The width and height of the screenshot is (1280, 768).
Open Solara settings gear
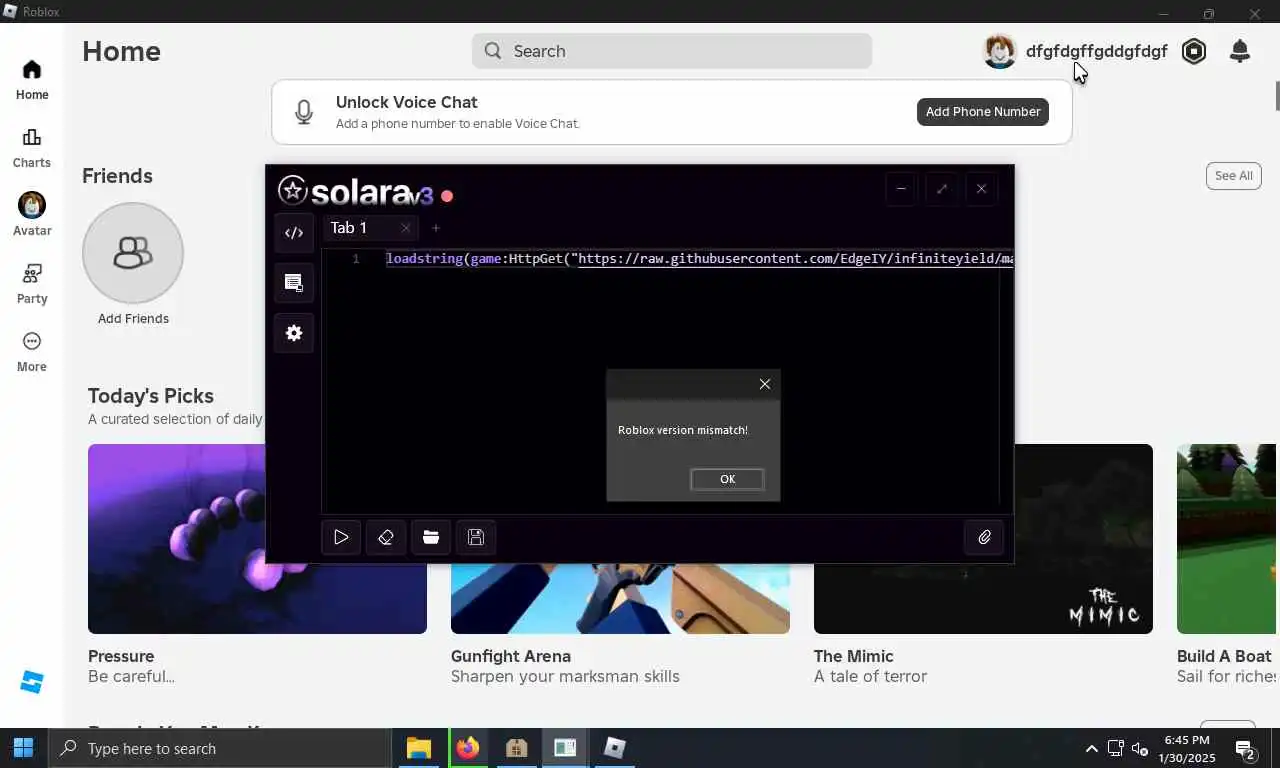[x=294, y=333]
